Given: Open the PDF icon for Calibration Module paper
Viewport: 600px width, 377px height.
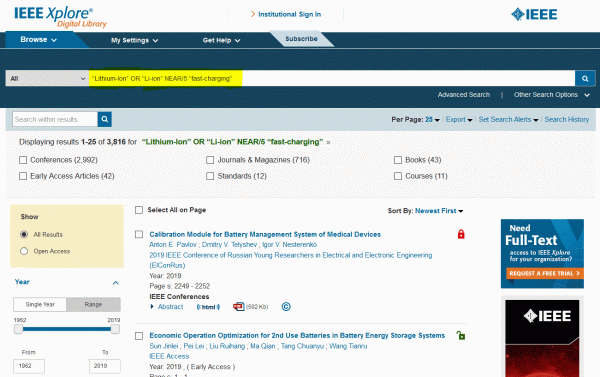Looking at the screenshot, I should pyautogui.click(x=238, y=307).
